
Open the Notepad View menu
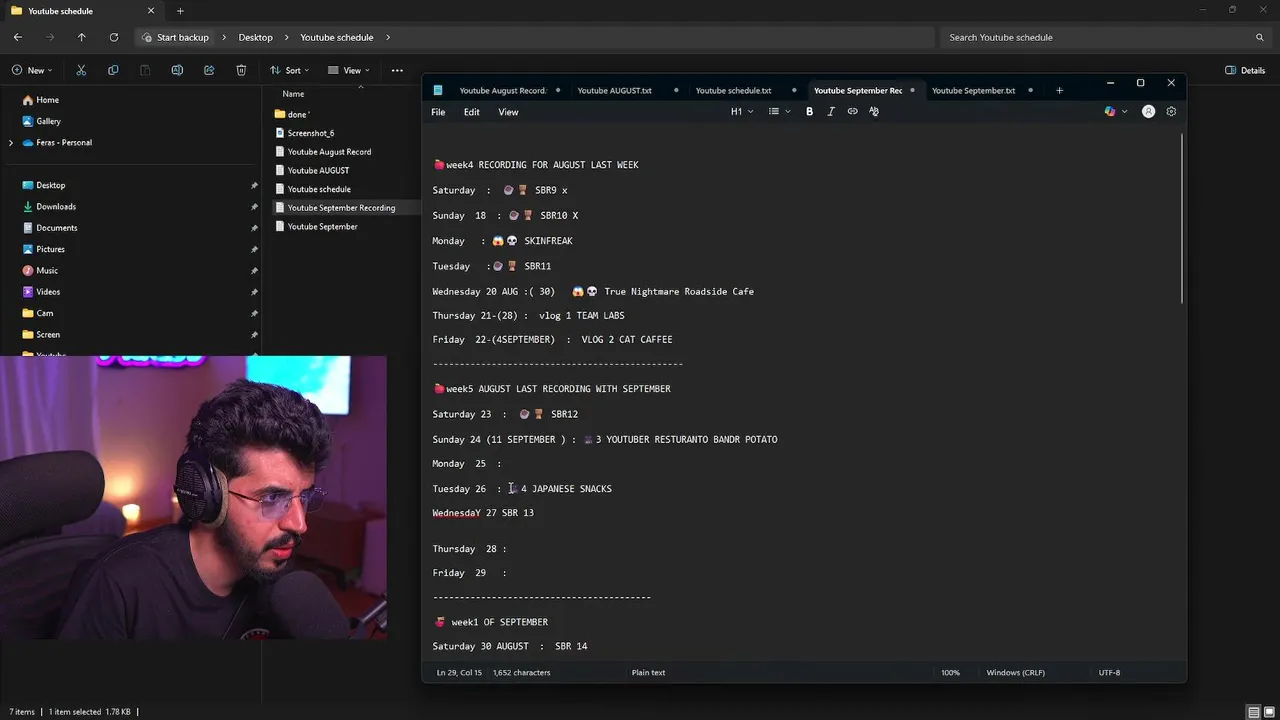pos(508,112)
